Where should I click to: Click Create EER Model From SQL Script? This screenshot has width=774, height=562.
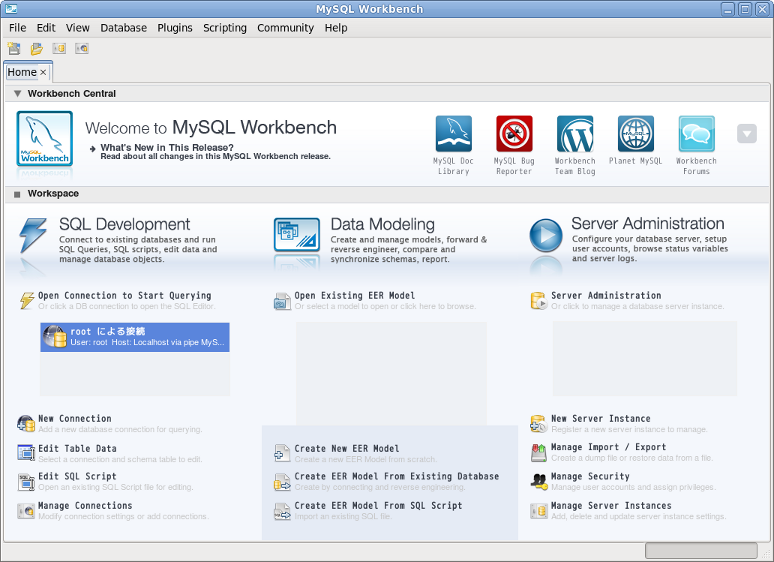(x=379, y=506)
